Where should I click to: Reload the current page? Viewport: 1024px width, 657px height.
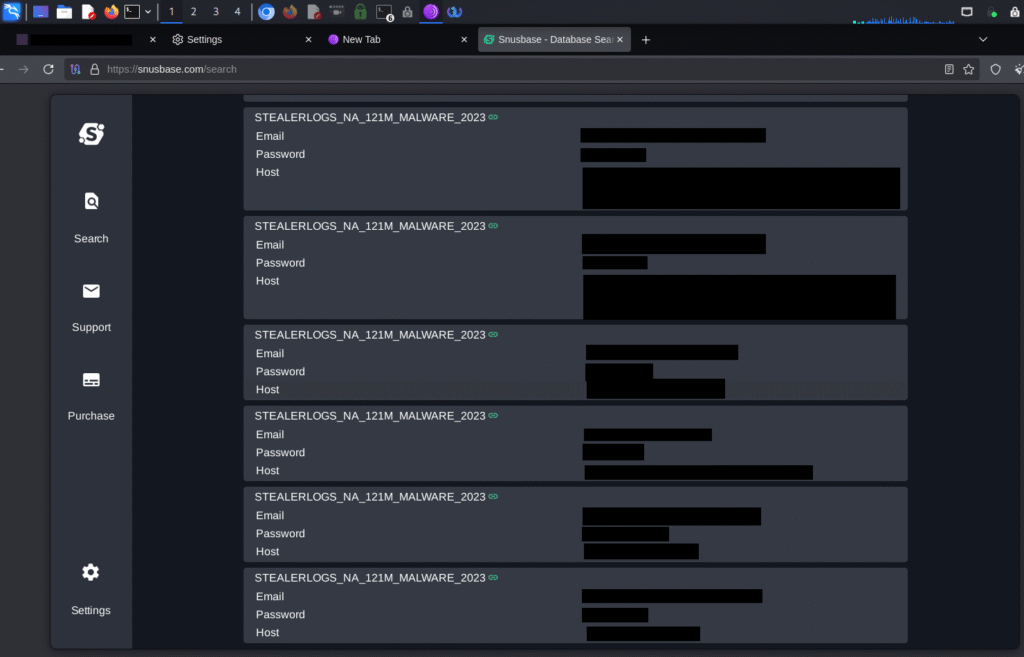48,69
